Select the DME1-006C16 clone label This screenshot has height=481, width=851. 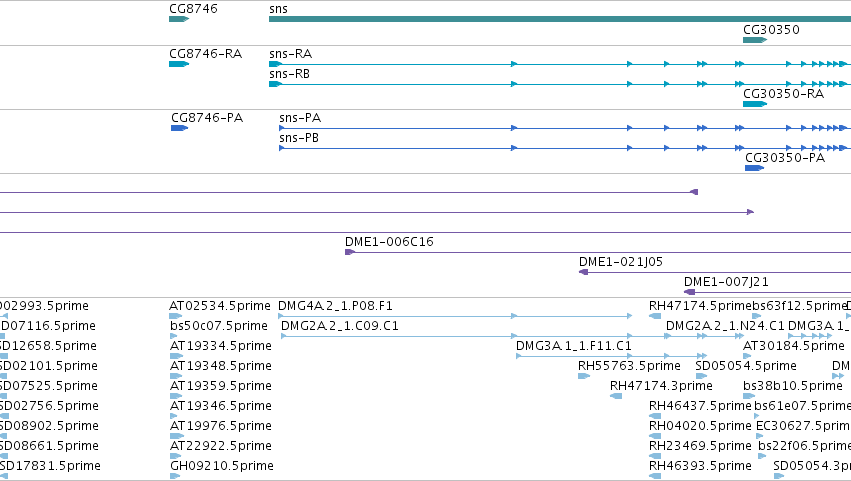click(389, 242)
